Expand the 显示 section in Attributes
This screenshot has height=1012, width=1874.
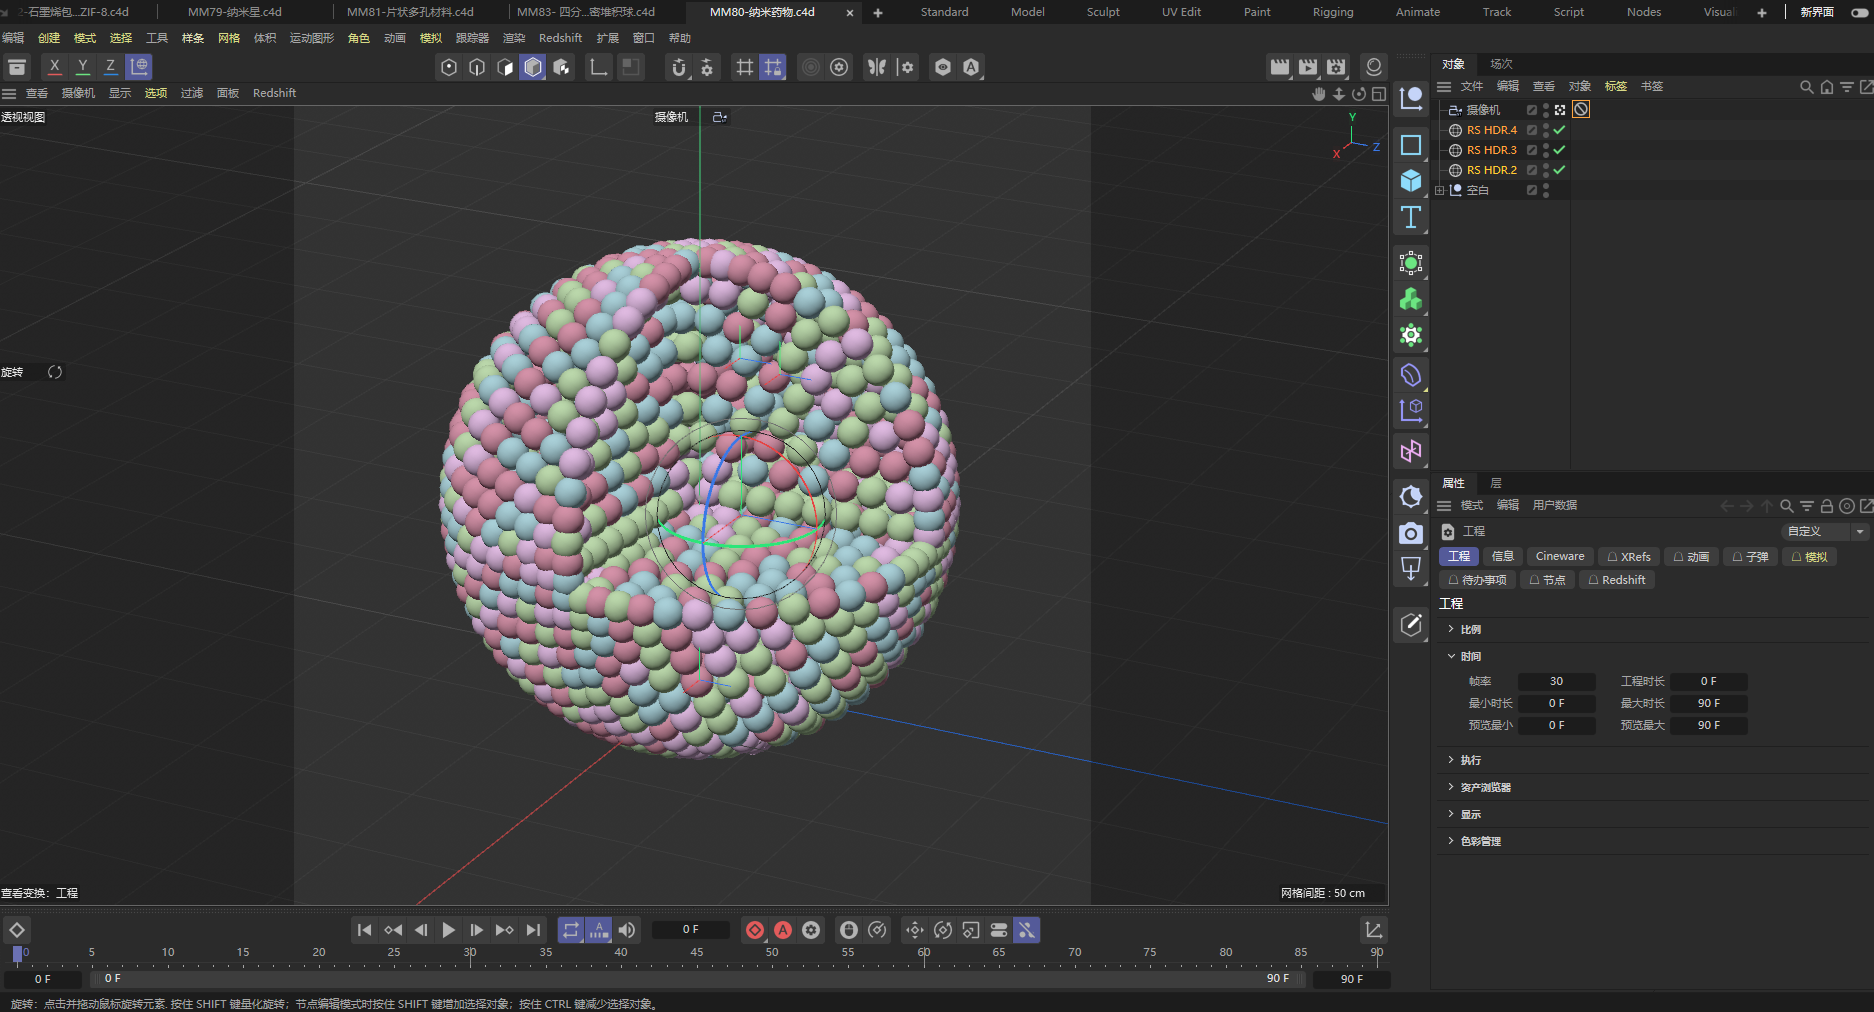(x=1451, y=814)
